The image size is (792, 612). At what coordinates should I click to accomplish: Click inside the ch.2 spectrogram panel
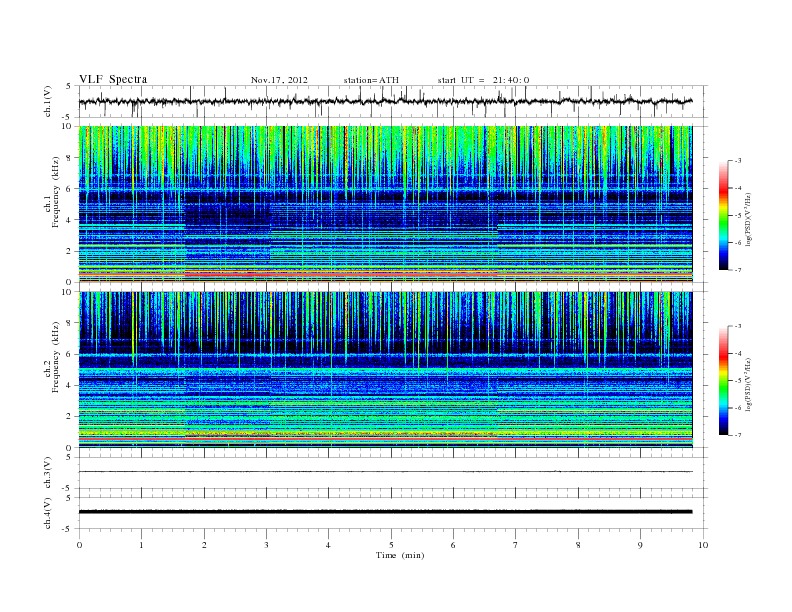coord(385,369)
